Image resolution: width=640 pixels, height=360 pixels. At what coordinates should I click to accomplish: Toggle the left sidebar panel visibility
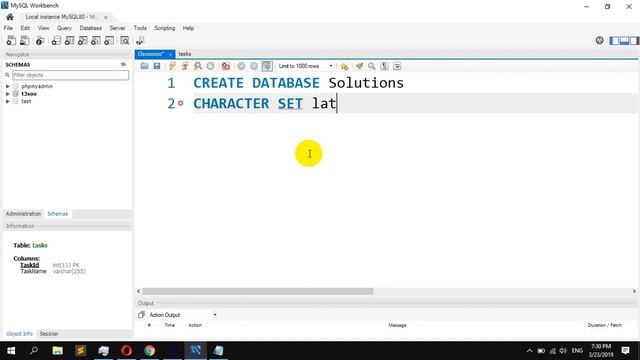tap(614, 40)
